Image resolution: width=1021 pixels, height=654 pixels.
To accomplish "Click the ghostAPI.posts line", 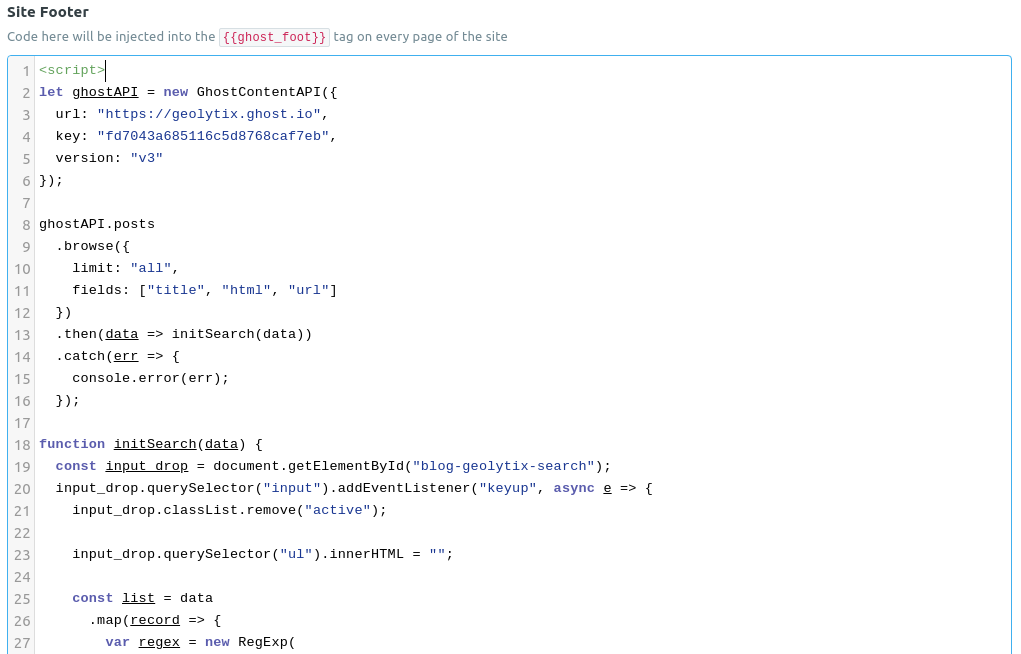I will (x=97, y=224).
